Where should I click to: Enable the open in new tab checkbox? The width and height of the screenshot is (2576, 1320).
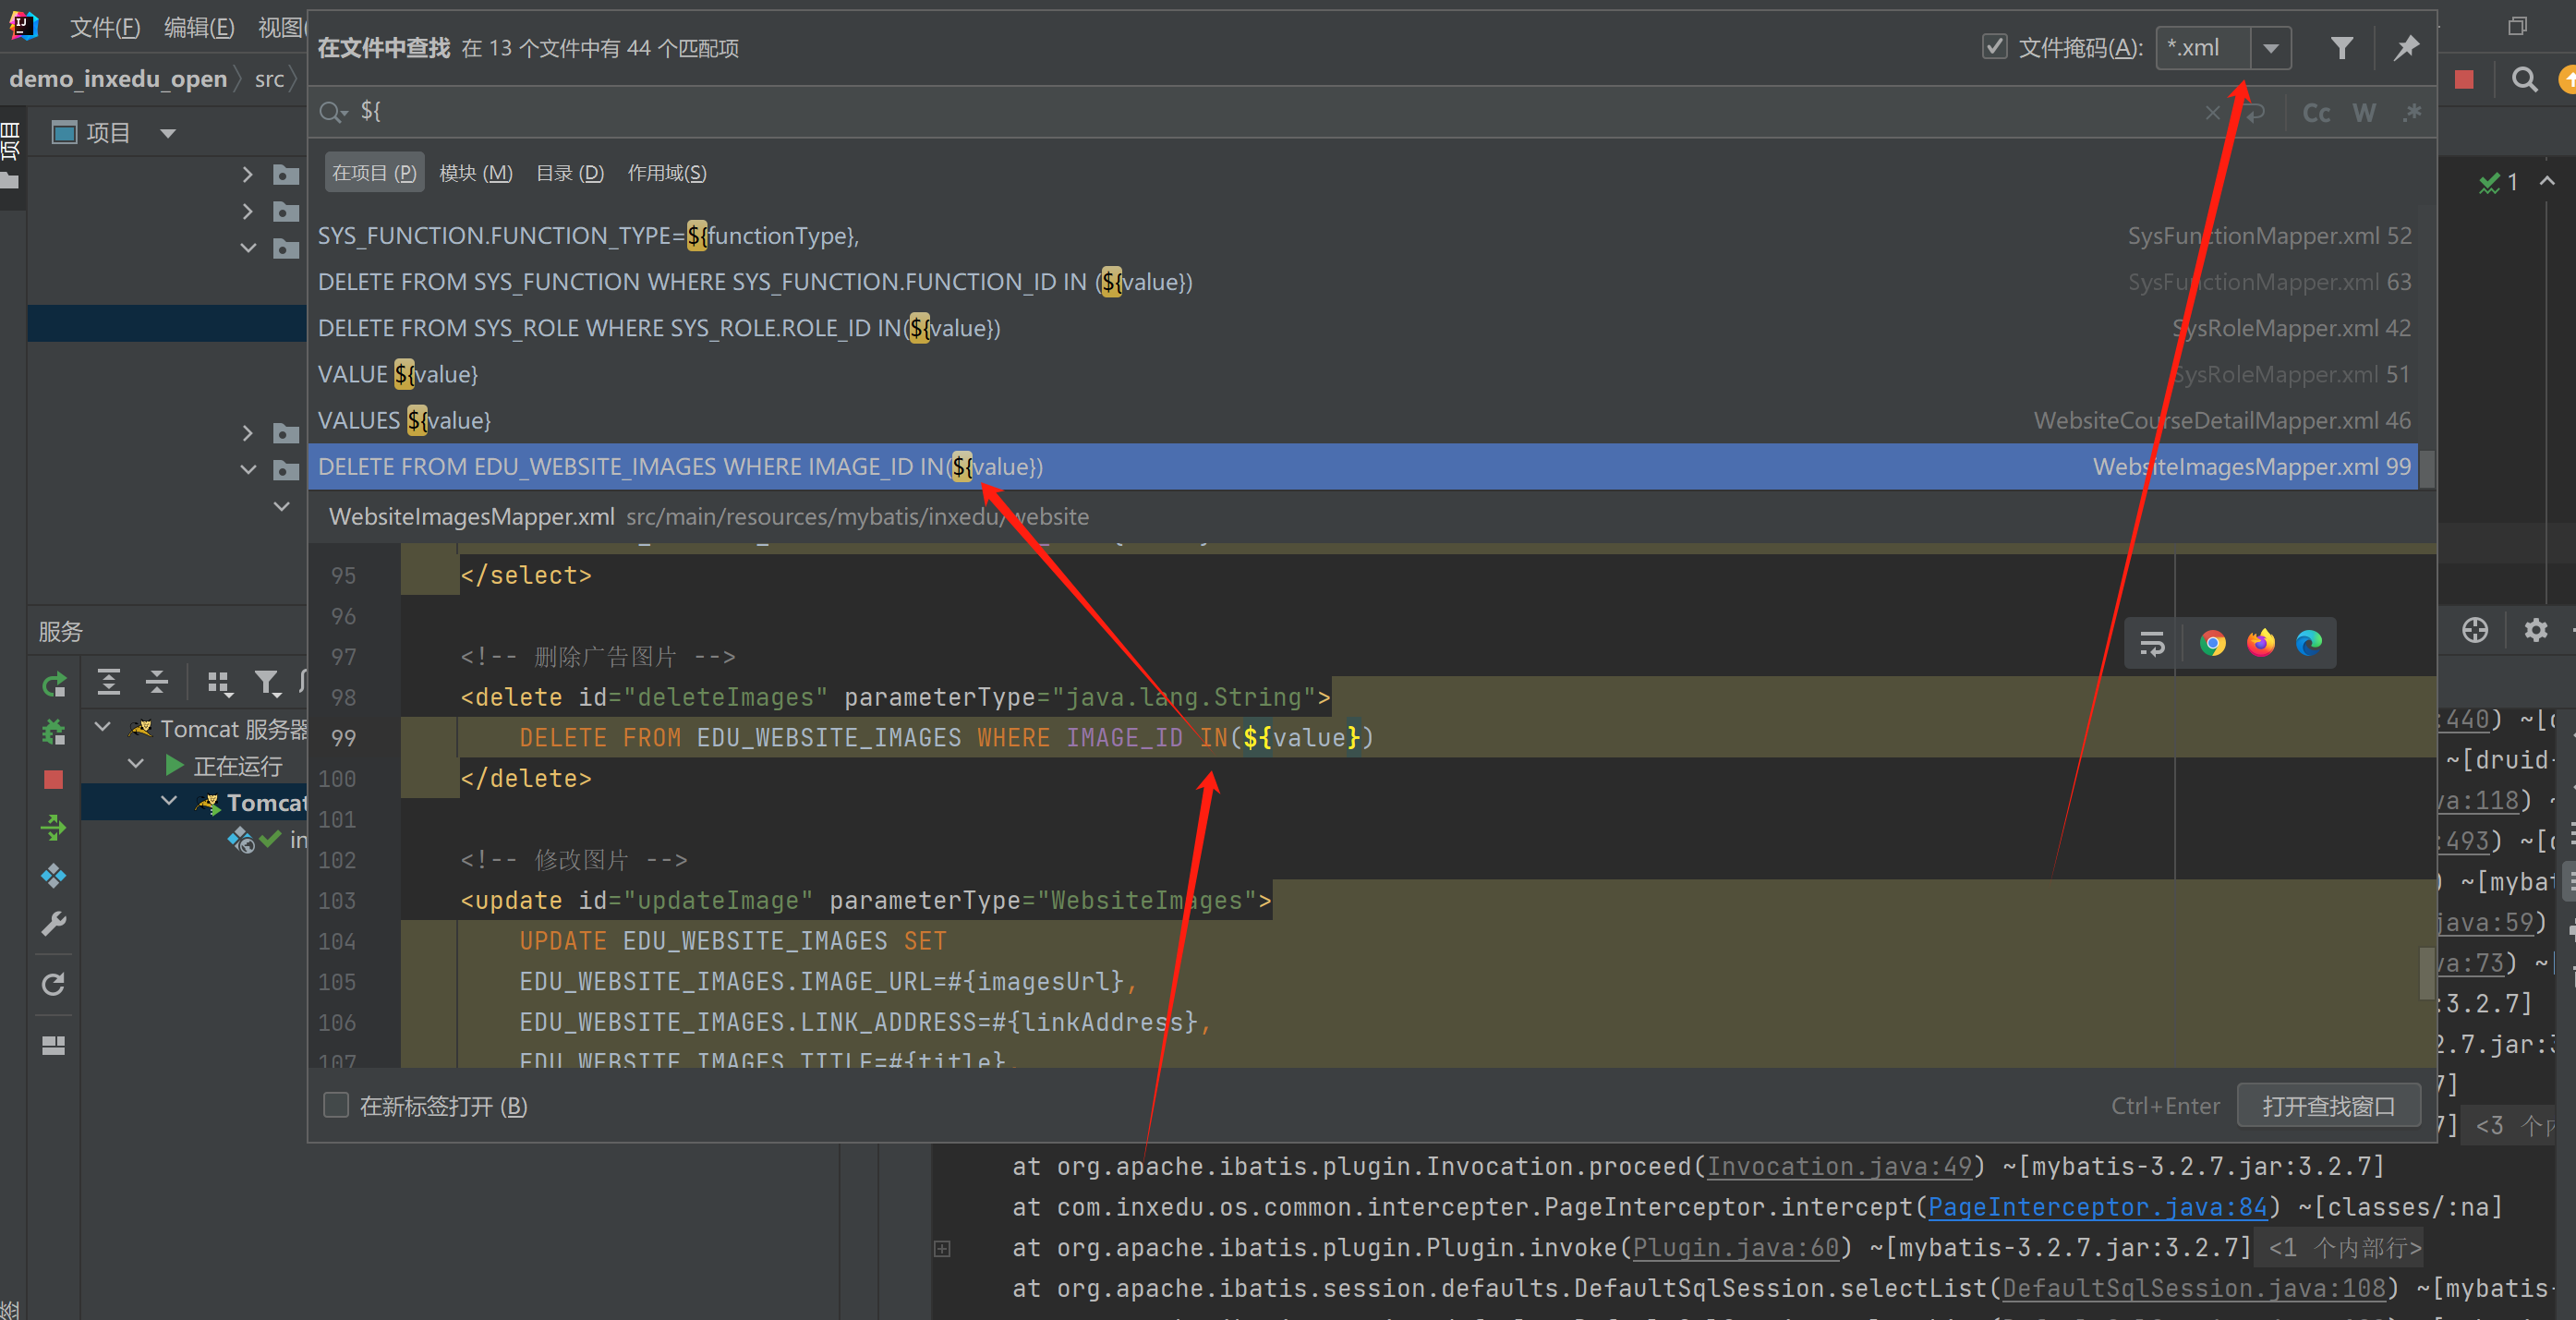pyautogui.click(x=336, y=1105)
